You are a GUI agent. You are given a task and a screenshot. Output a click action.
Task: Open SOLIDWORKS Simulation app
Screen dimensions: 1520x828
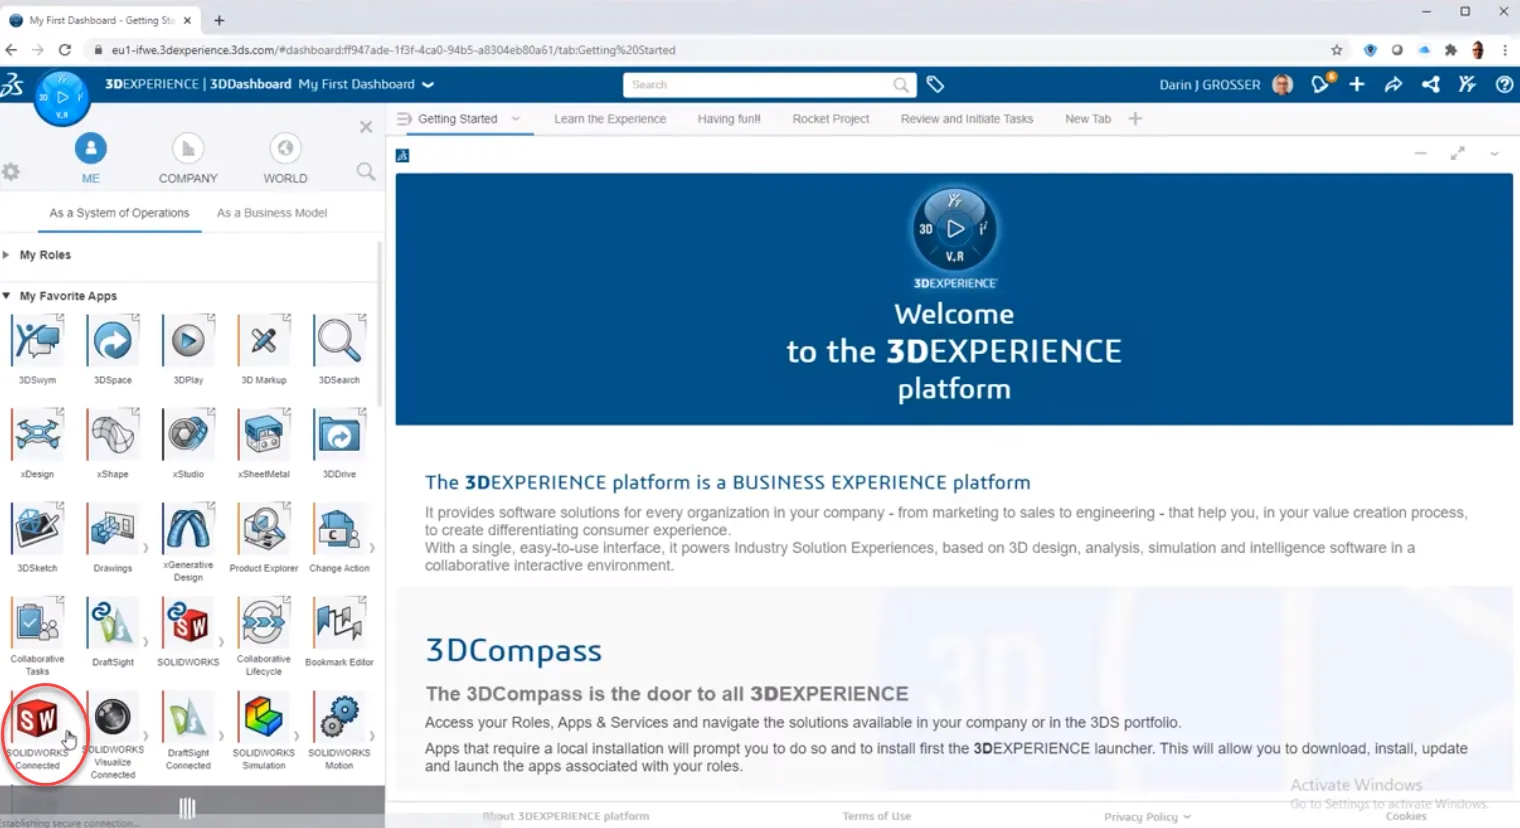[264, 718]
